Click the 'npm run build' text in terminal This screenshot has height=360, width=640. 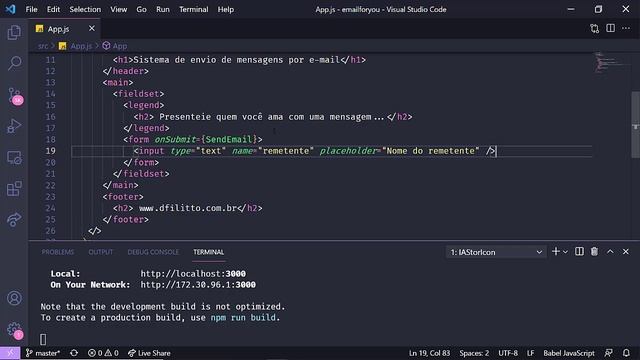pyautogui.click(x=243, y=318)
